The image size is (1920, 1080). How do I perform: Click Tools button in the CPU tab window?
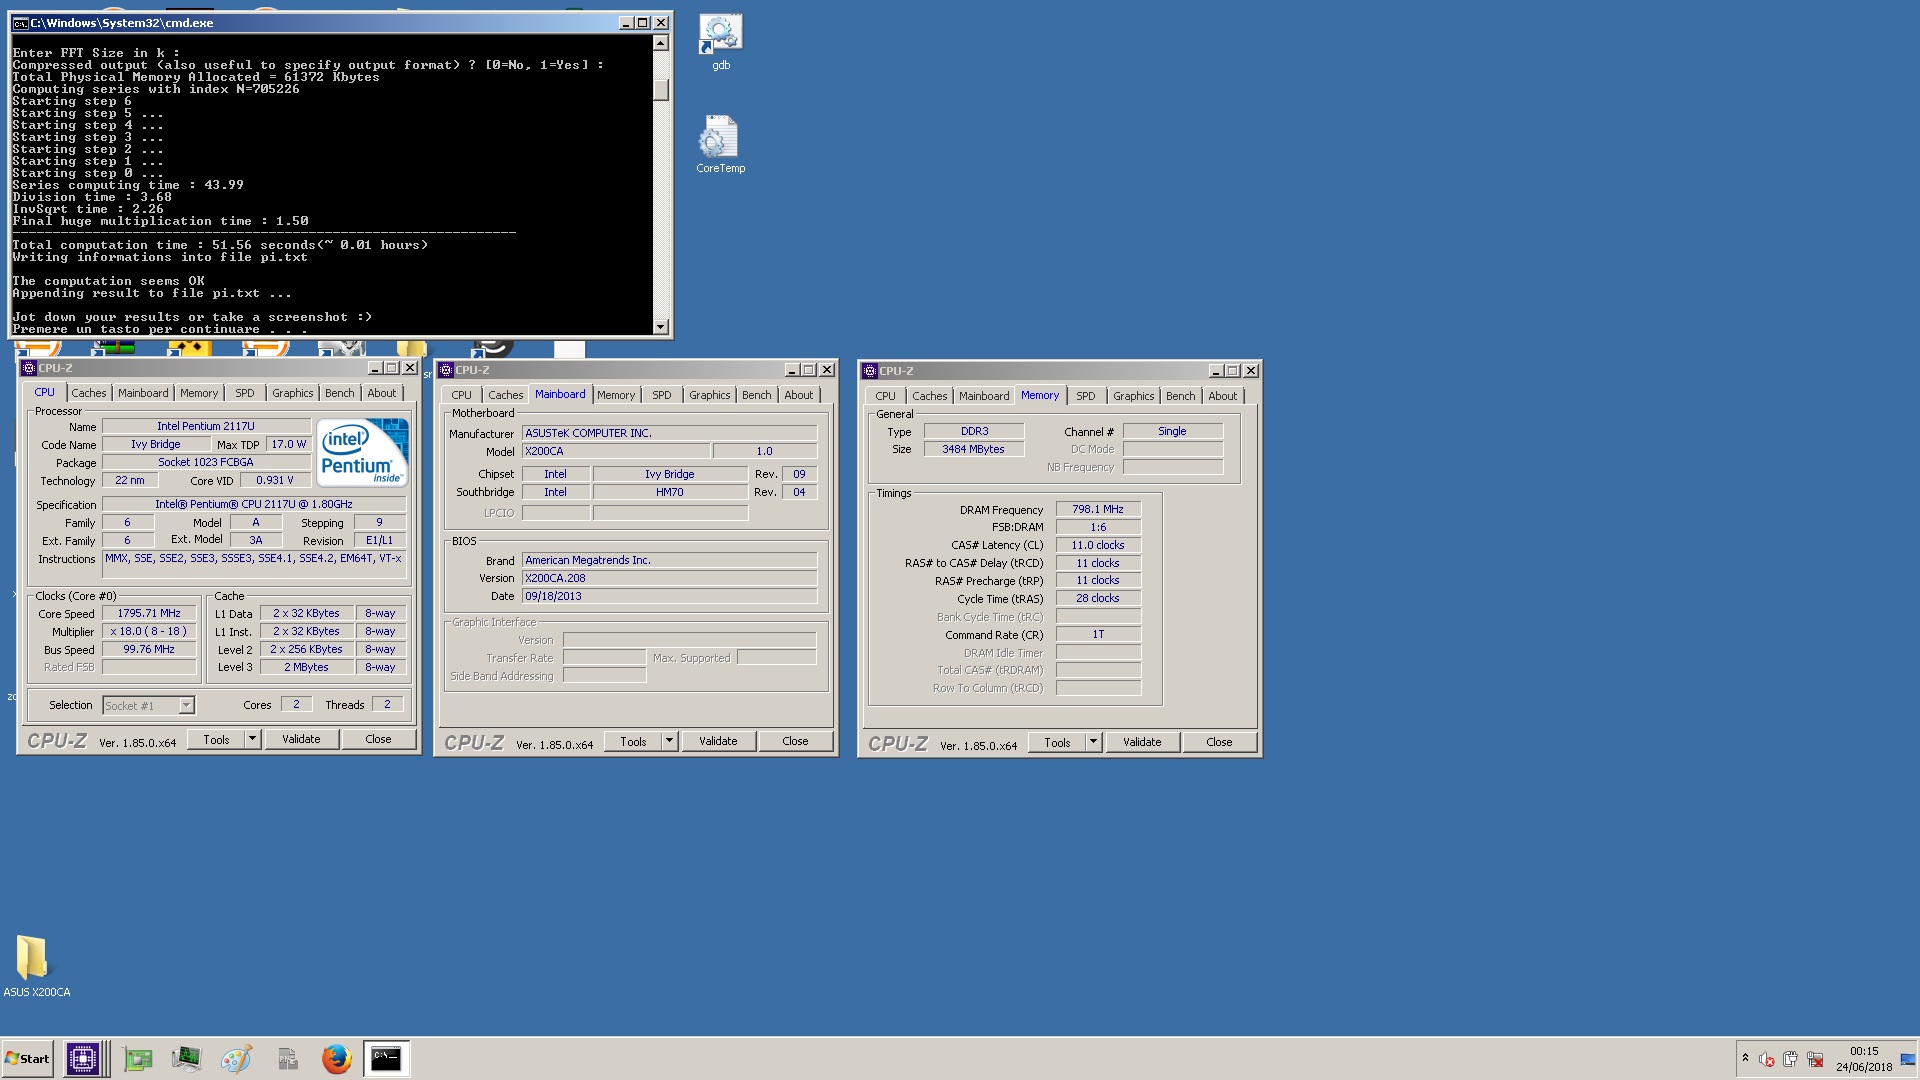[x=217, y=740]
